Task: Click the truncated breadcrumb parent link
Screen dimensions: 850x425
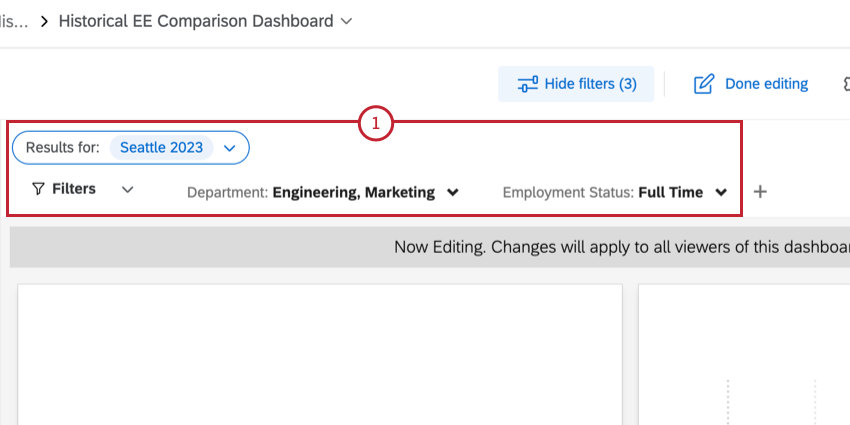Action: (14, 21)
